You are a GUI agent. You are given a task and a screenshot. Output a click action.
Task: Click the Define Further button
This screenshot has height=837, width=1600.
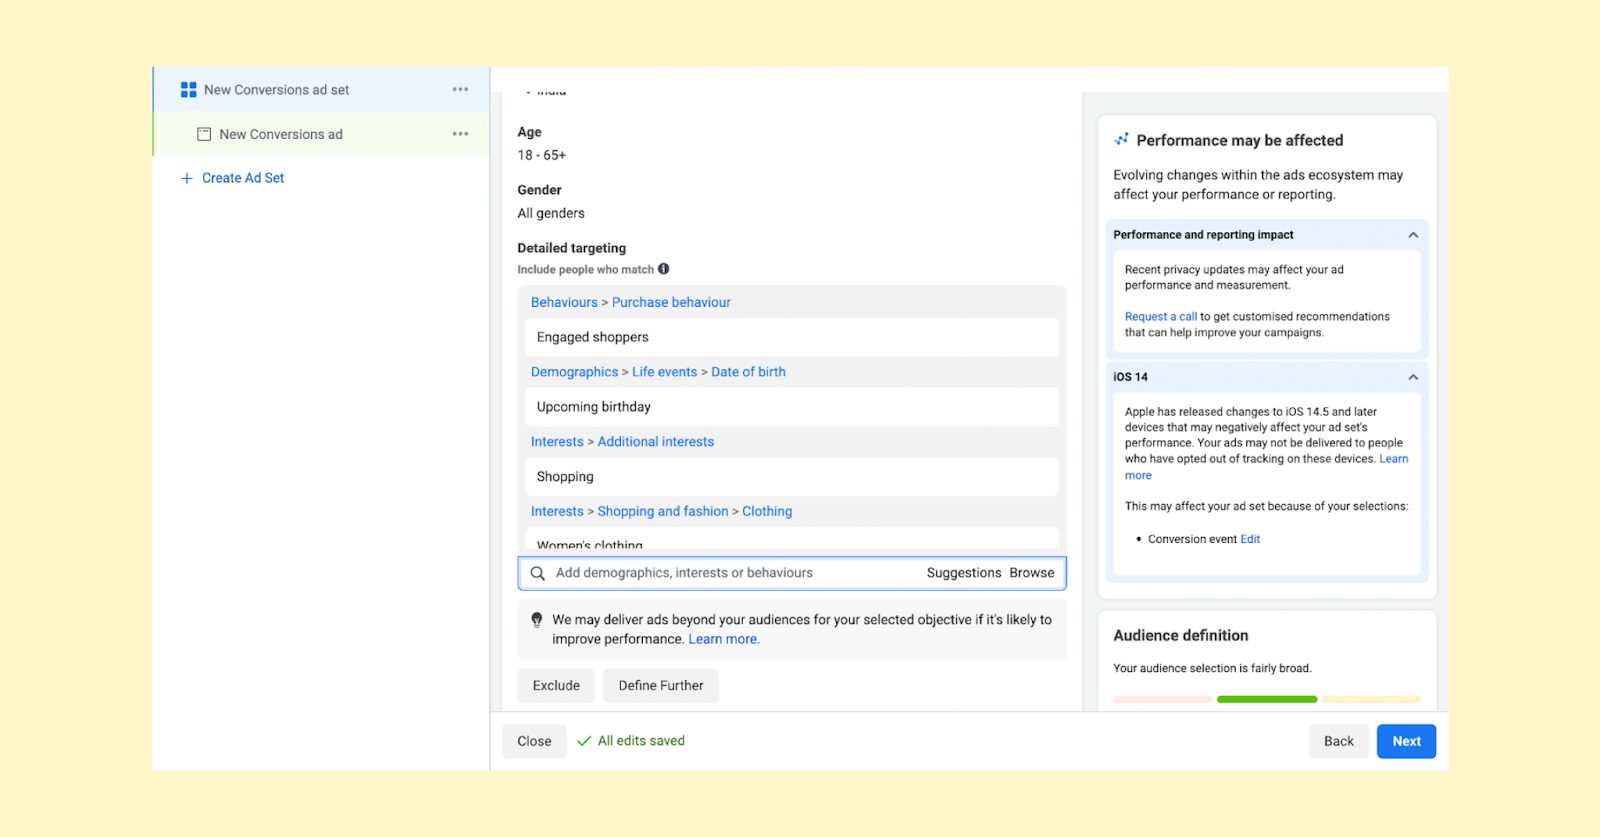(x=660, y=685)
